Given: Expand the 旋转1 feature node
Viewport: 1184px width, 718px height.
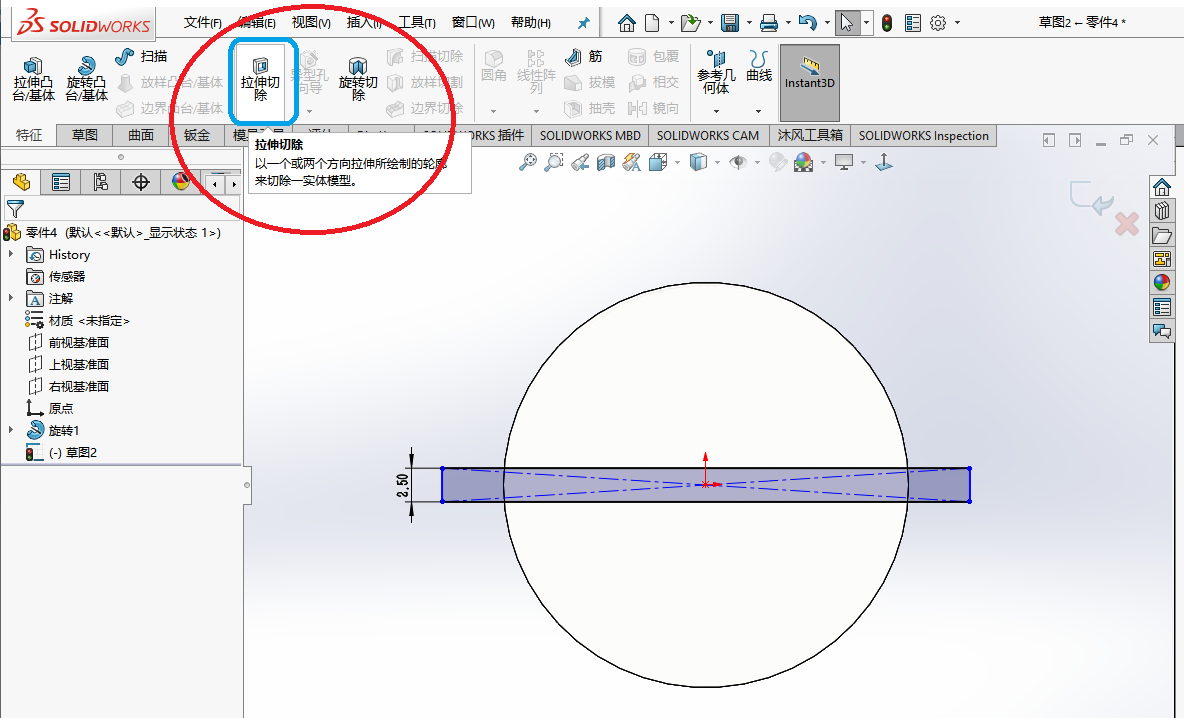Looking at the screenshot, I should point(11,430).
